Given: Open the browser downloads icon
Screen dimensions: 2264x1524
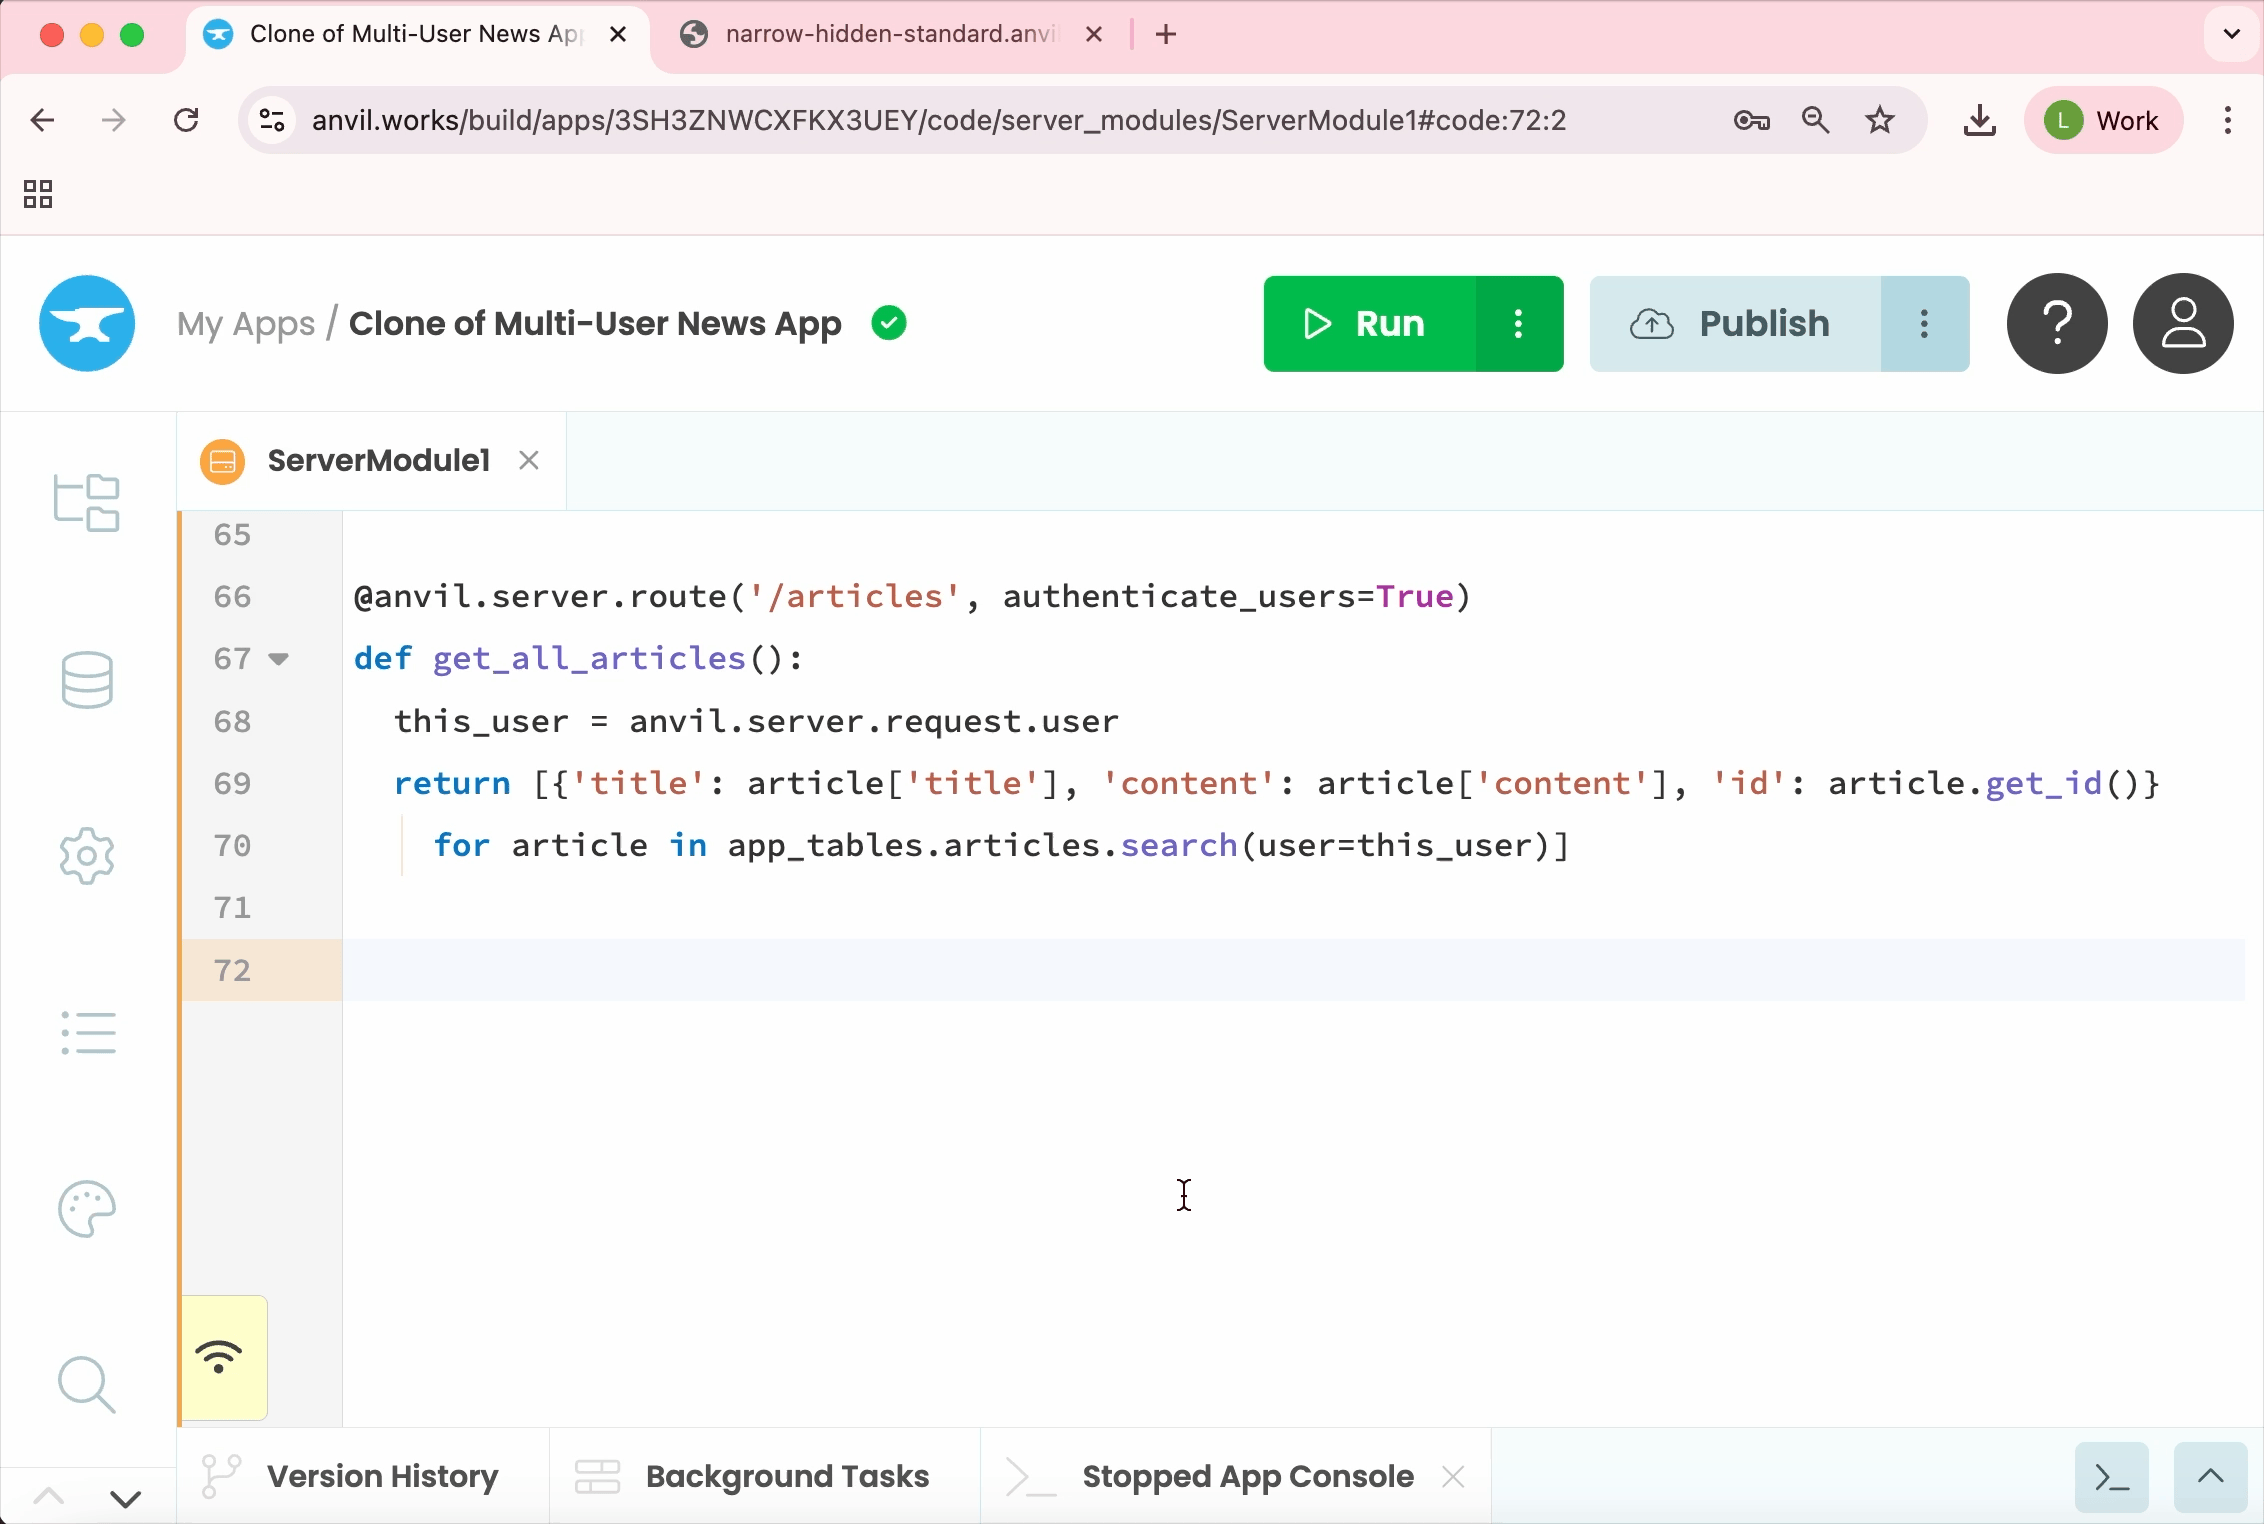Looking at the screenshot, I should click(1980, 121).
